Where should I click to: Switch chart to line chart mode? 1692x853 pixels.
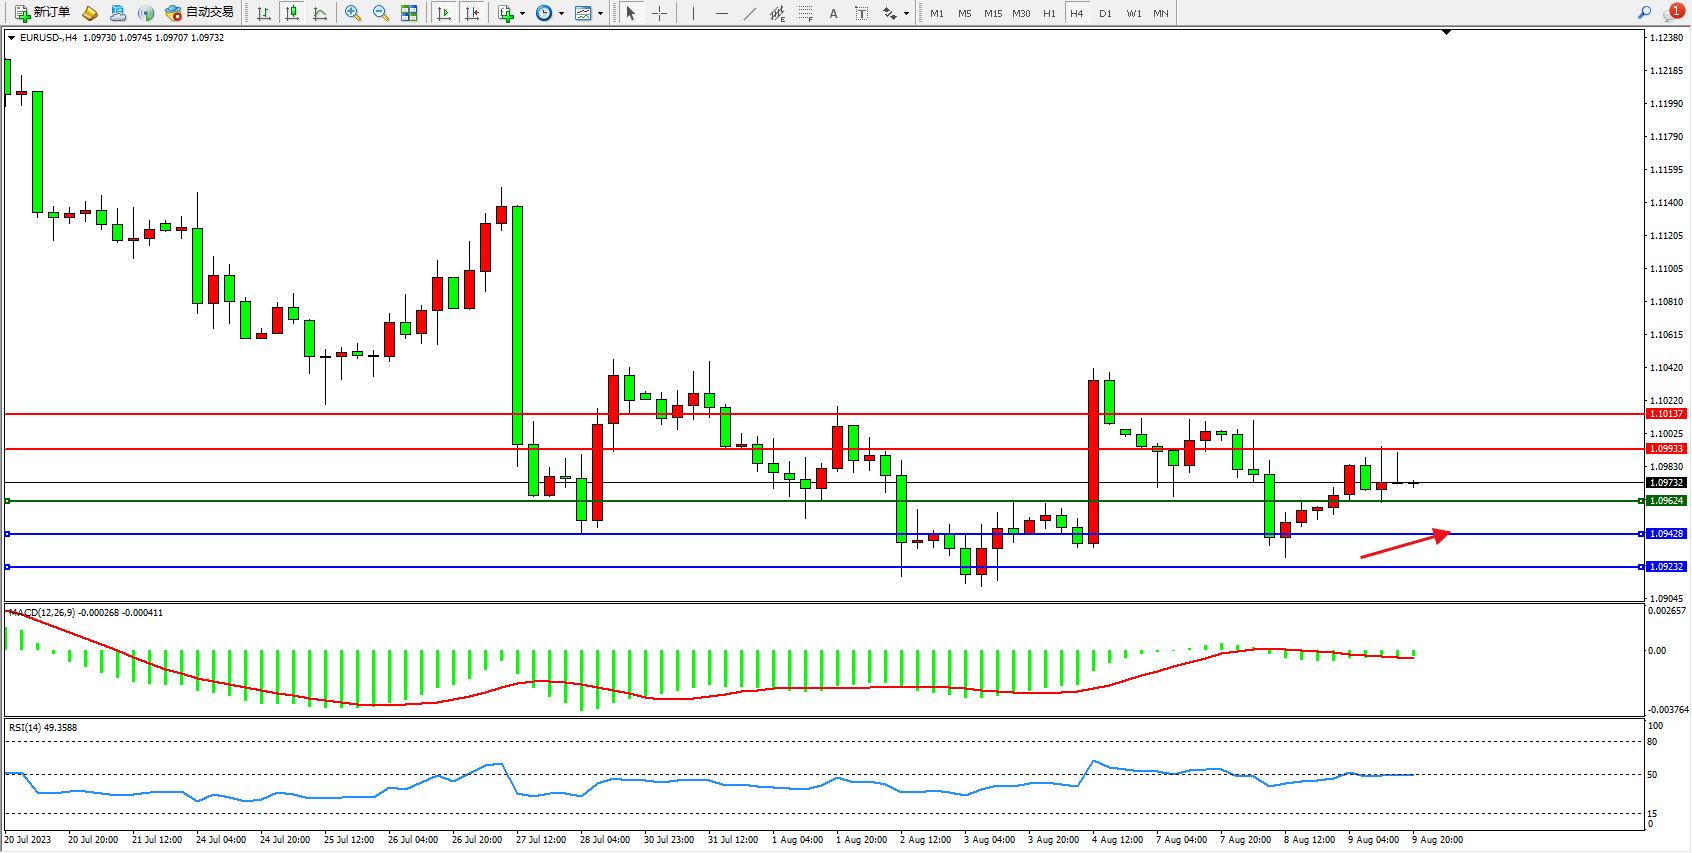320,13
